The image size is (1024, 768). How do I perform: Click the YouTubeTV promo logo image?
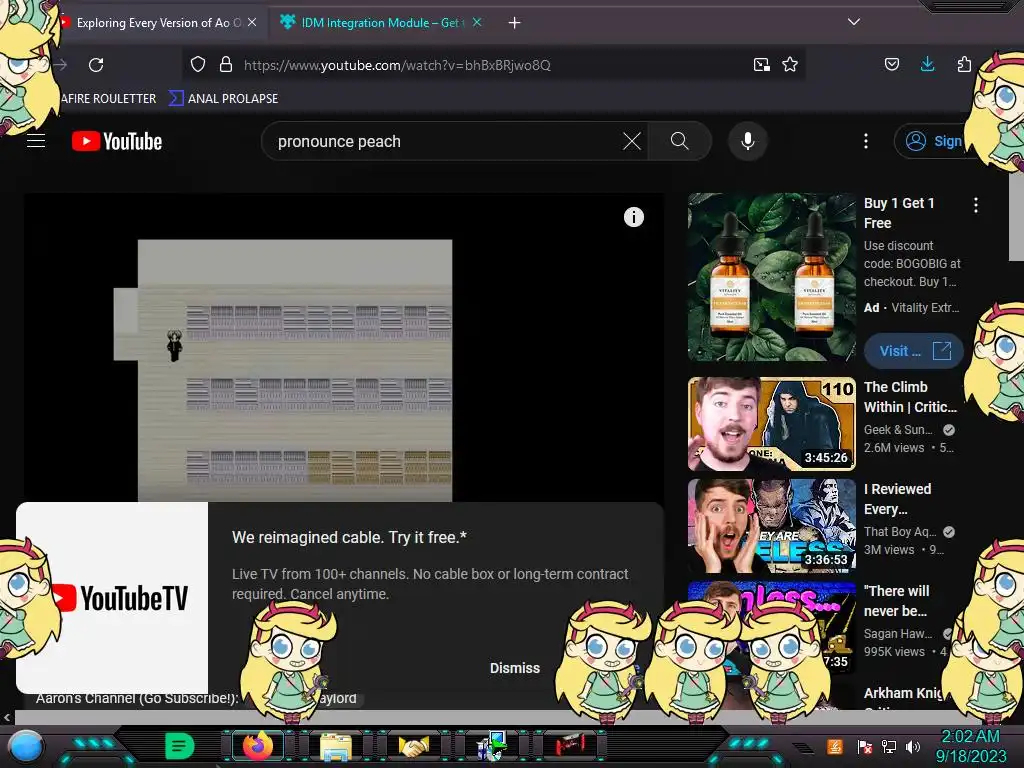(x=112, y=598)
